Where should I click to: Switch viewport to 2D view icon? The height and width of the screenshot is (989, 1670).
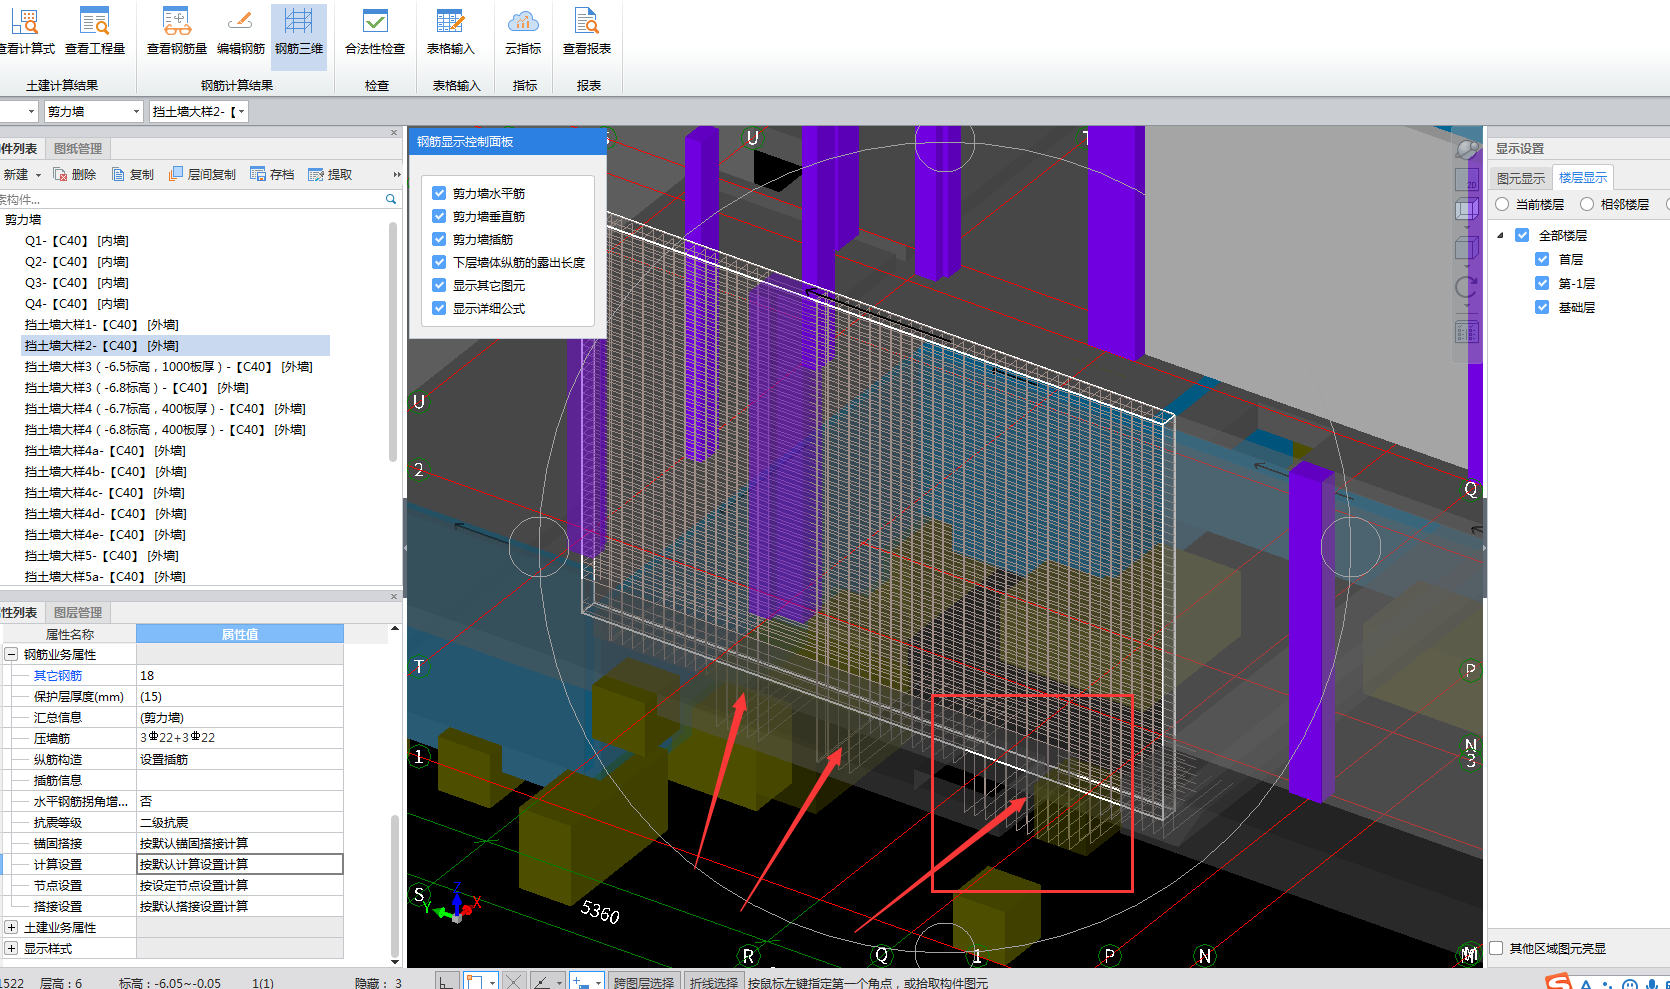pos(1467,181)
